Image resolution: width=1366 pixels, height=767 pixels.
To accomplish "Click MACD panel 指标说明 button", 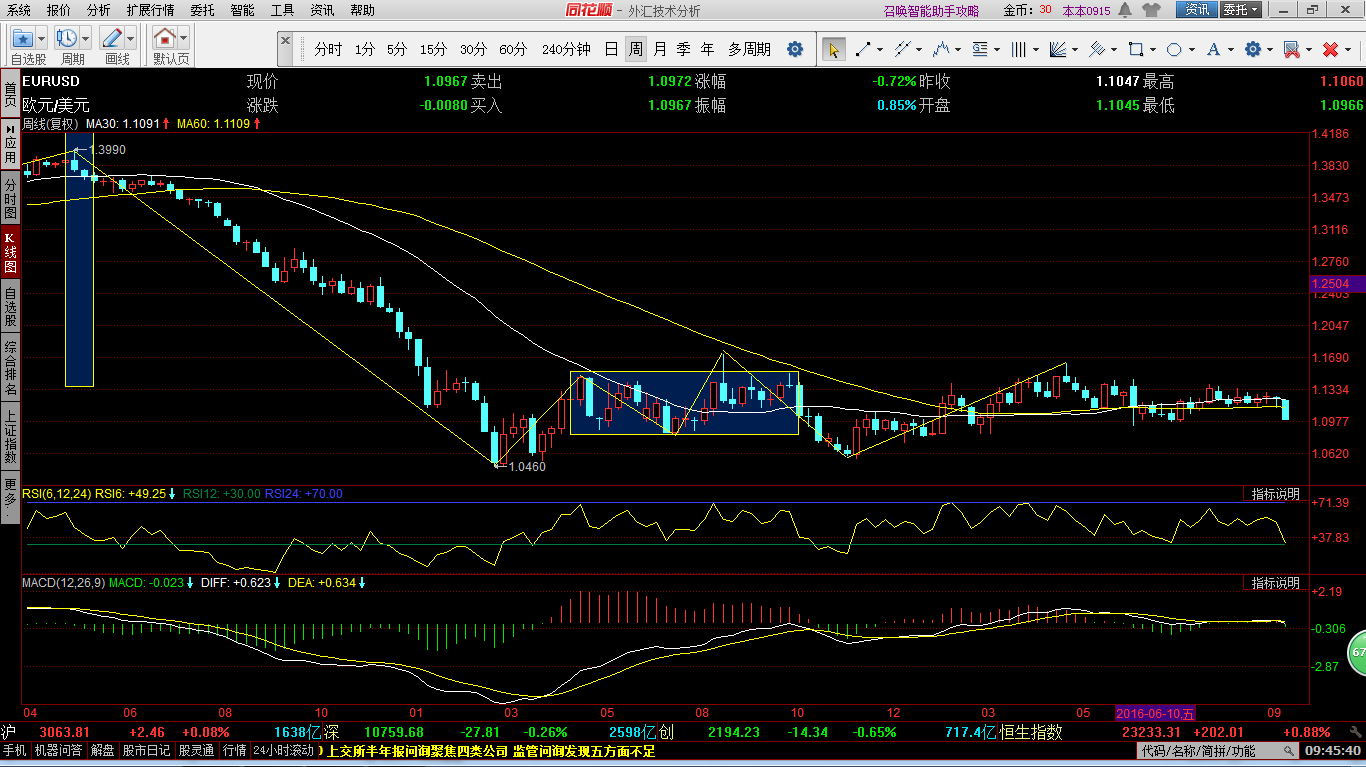I will coord(1276,582).
